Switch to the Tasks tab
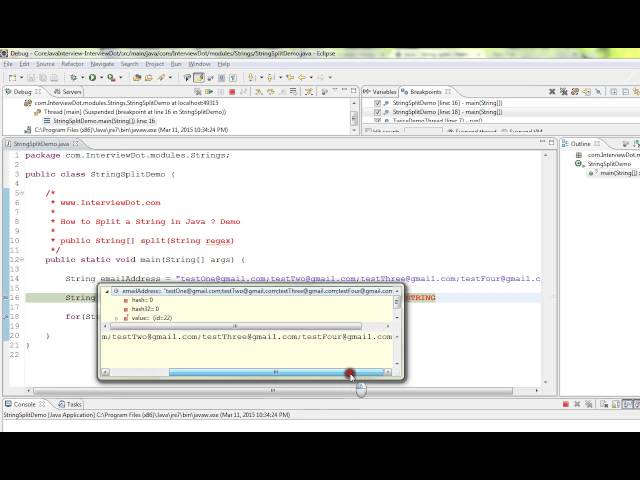The image size is (640, 480). (x=70, y=404)
